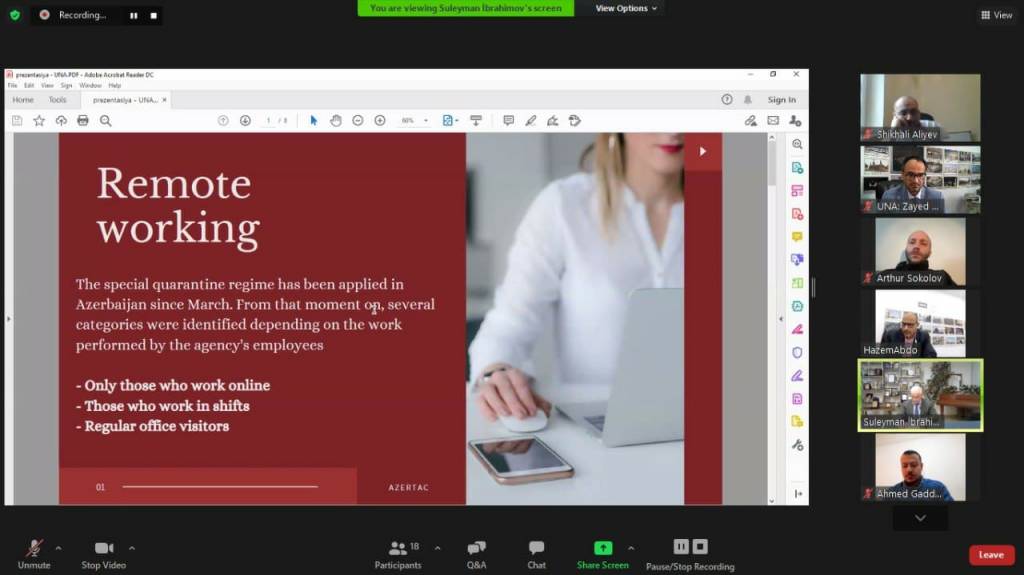The width and height of the screenshot is (1024, 575).
Task: Click the Participants icon in Zoom toolbar
Action: tap(398, 548)
